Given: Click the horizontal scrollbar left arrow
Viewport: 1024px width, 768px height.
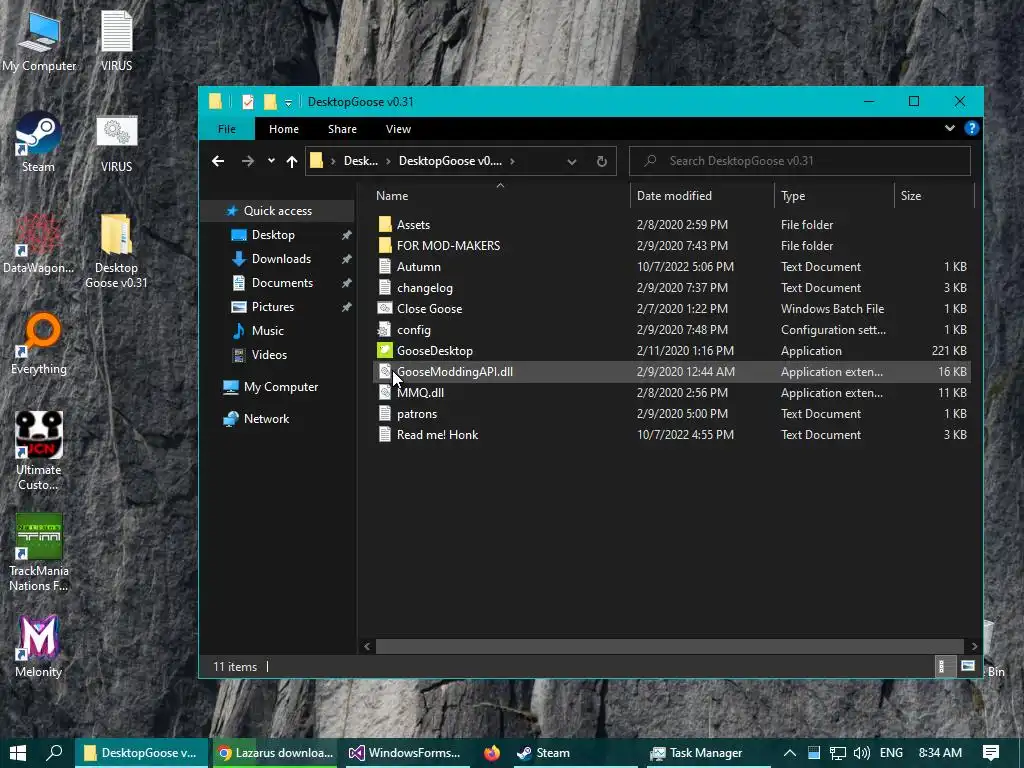Looking at the screenshot, I should (367, 647).
